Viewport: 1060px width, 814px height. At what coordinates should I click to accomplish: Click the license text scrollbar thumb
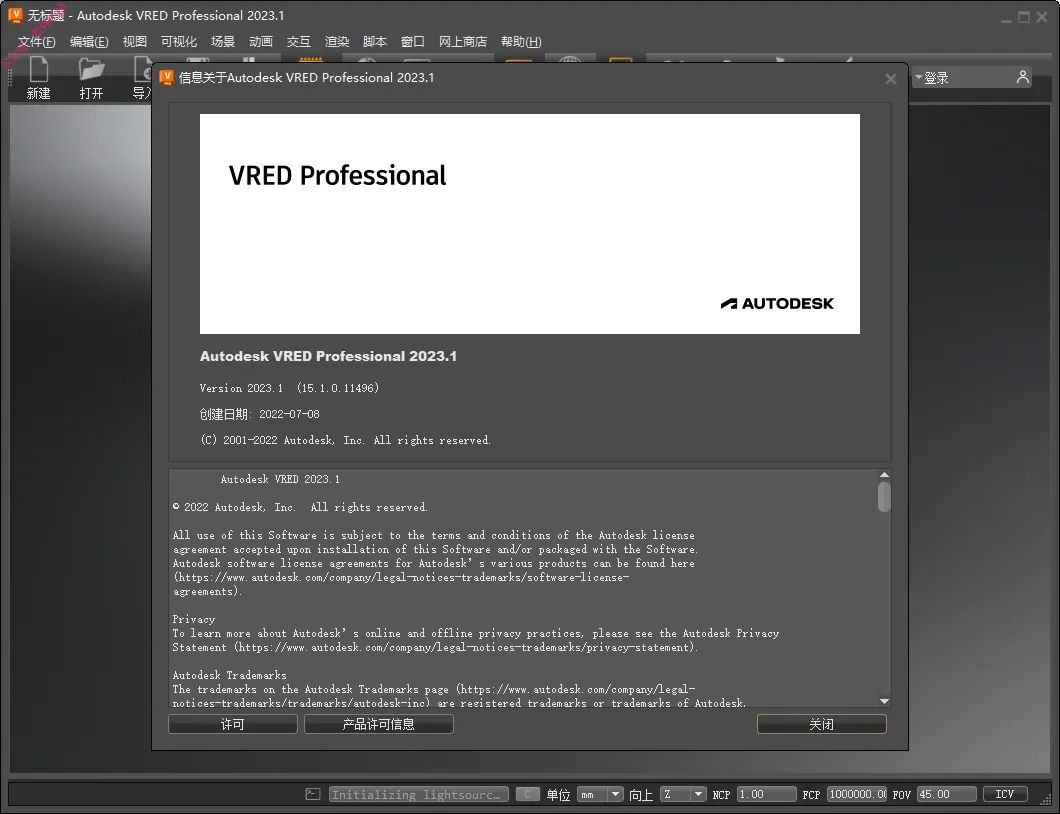point(884,497)
